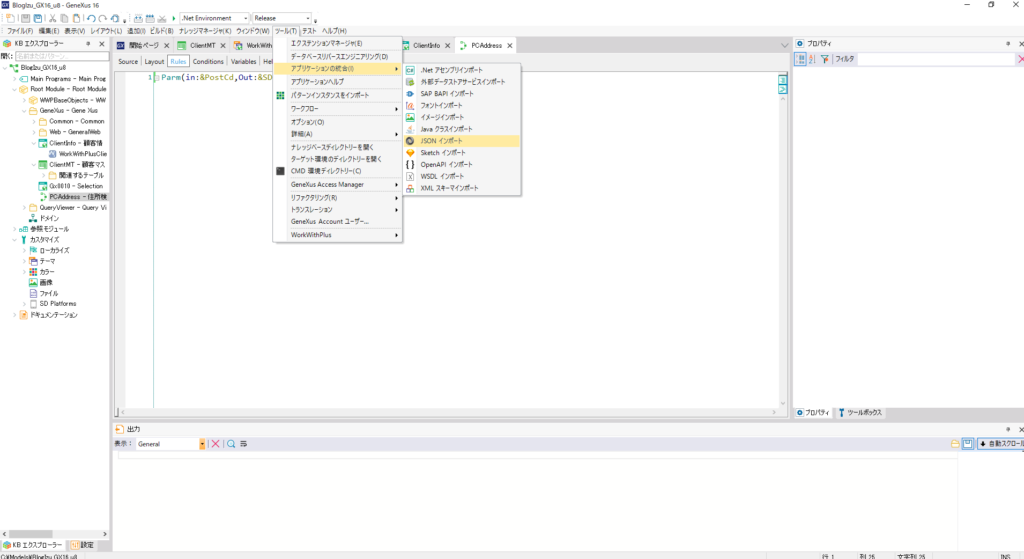
Task: Open the document tabs overflow dropdown
Action: pyautogui.click(x=784, y=45)
